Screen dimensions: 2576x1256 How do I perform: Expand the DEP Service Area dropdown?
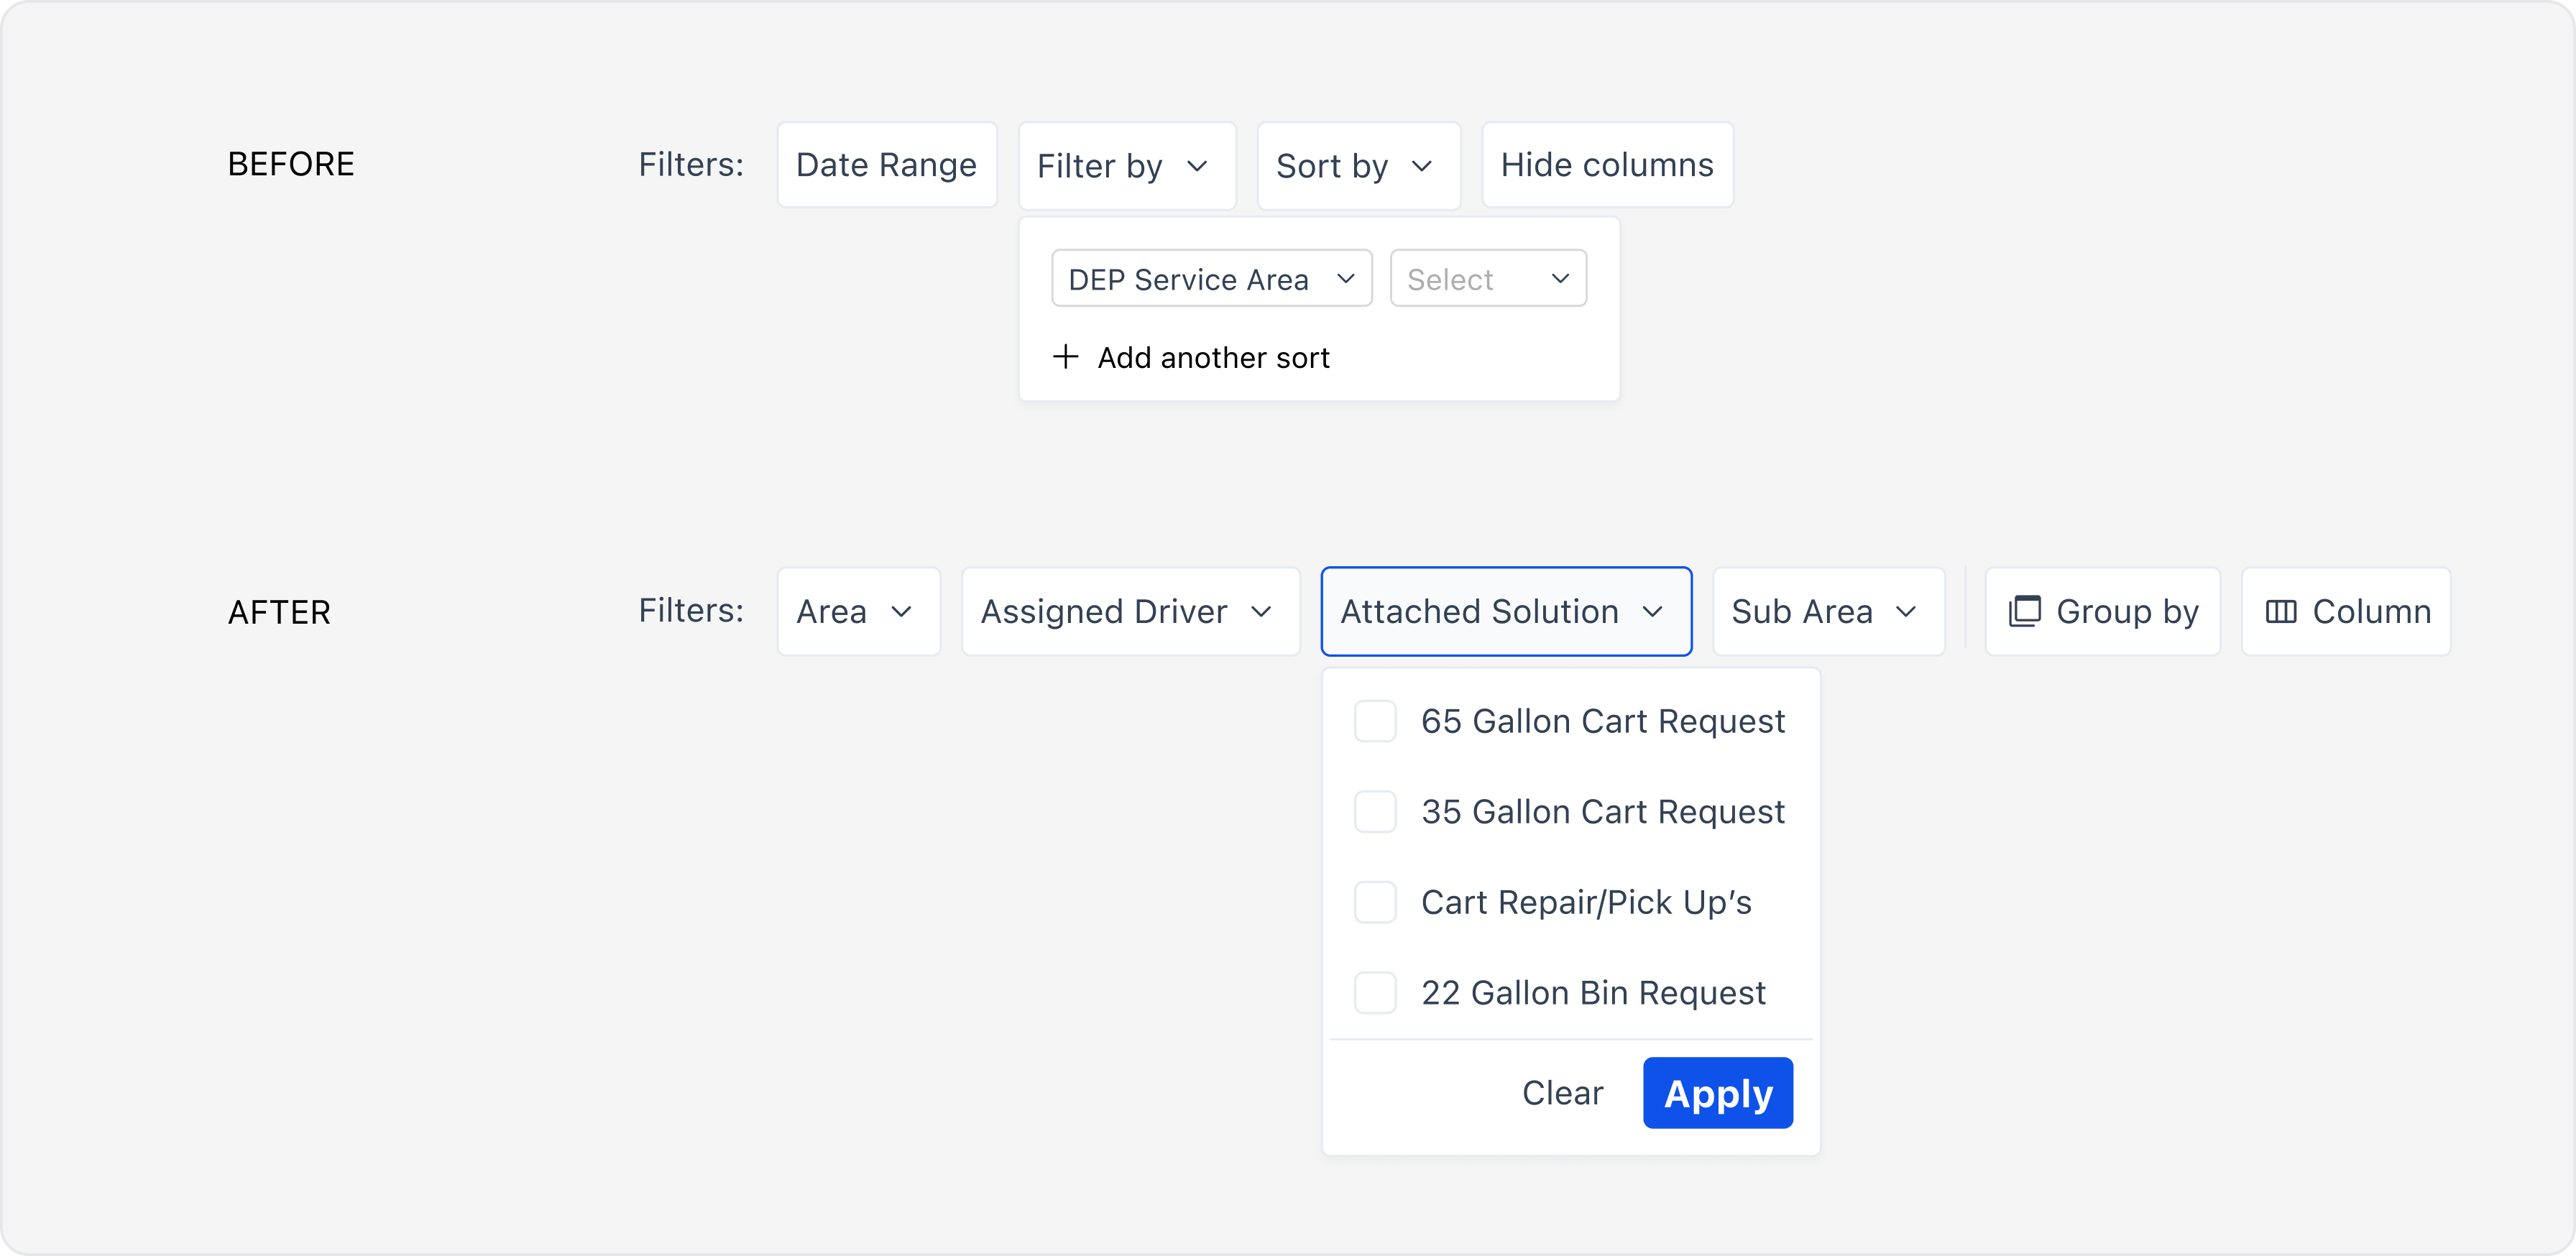pos(1212,279)
